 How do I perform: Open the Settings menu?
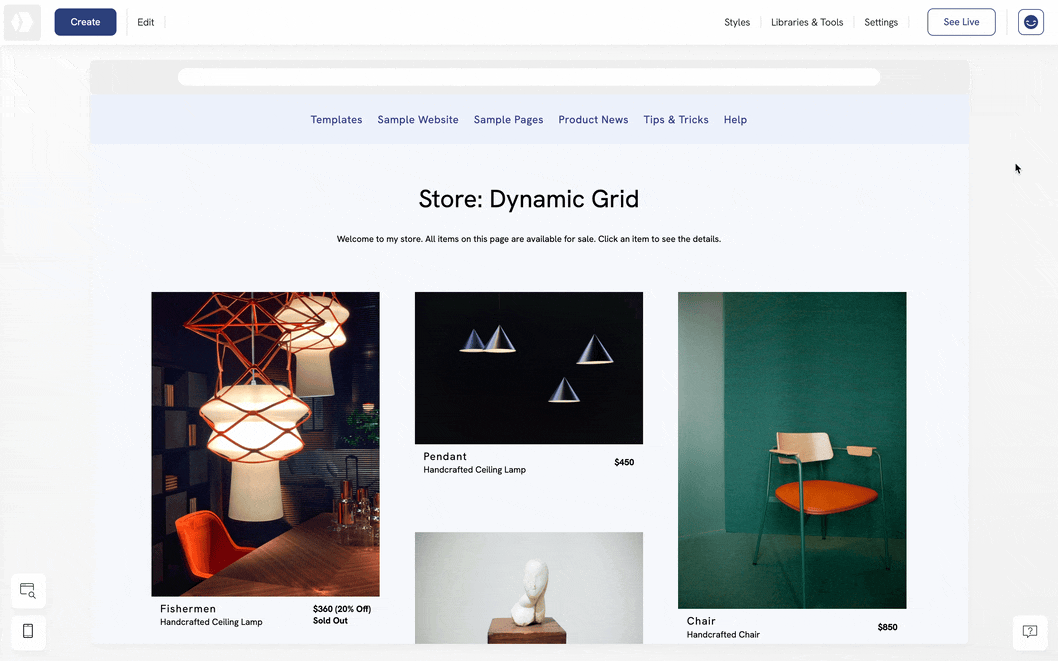[881, 22]
